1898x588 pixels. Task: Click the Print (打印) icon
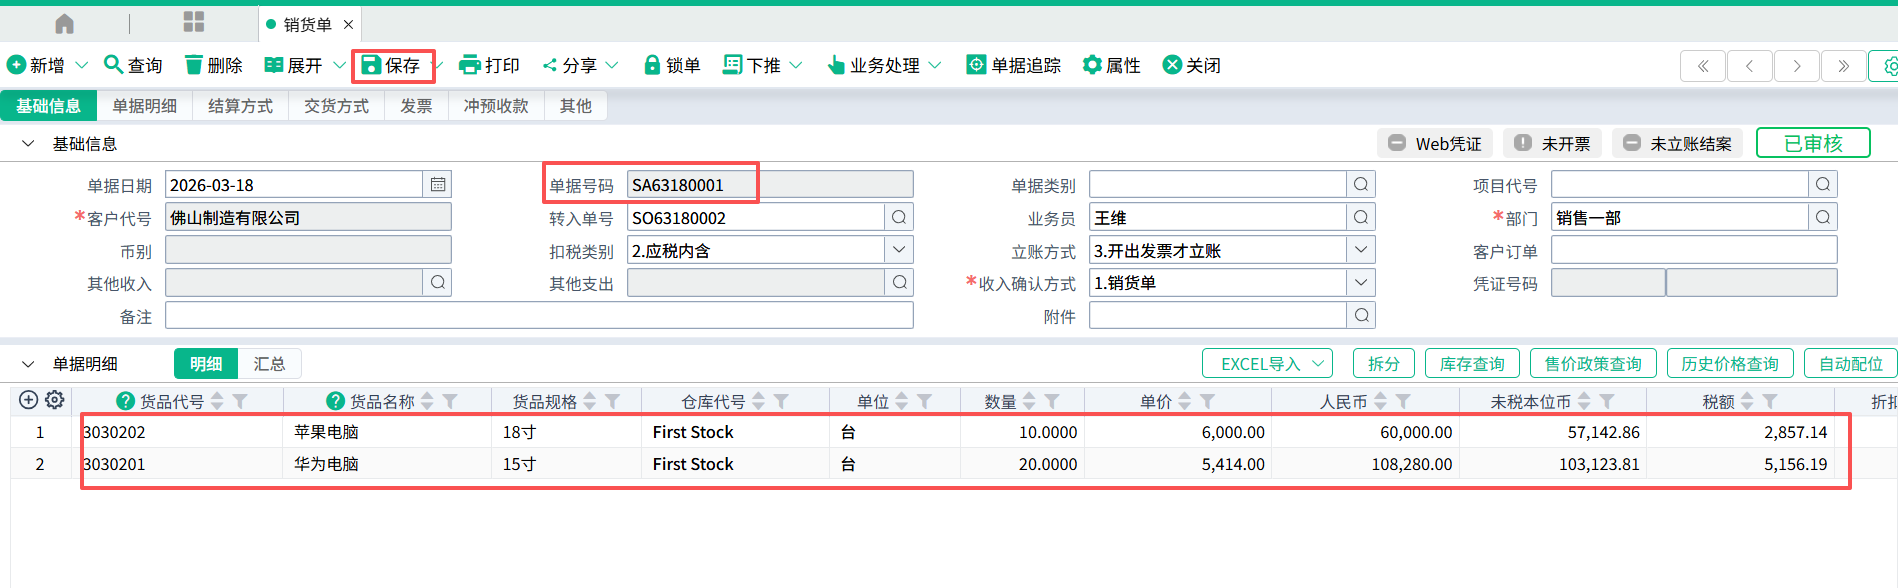point(469,65)
